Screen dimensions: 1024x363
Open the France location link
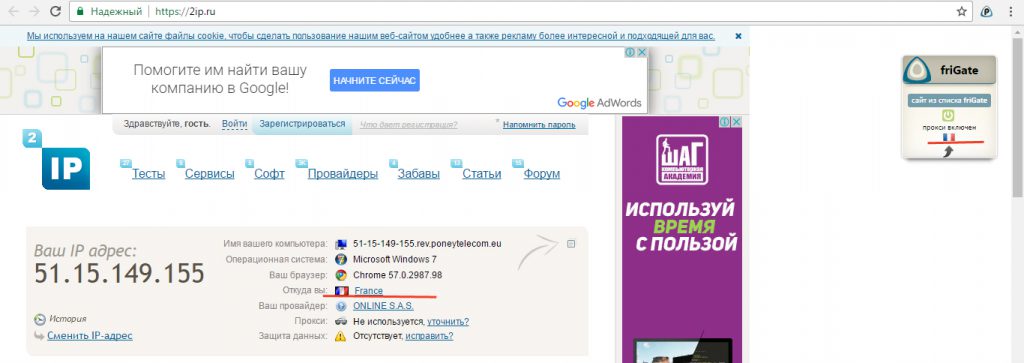368,291
